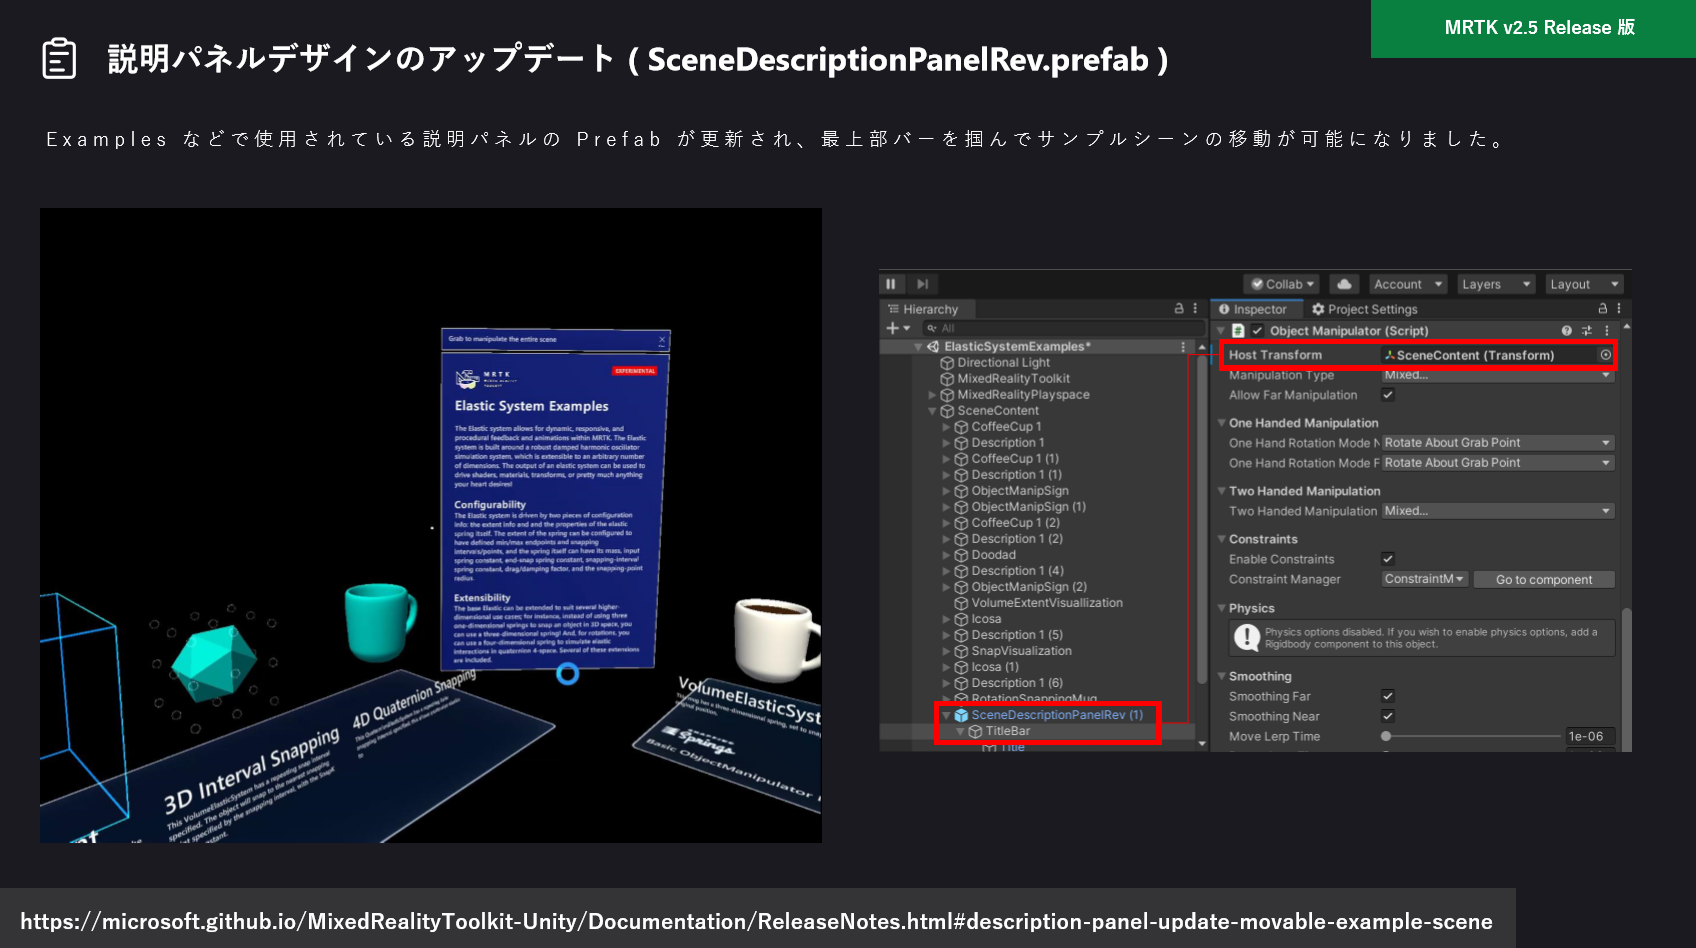
Task: Open the Constraint Manager dropdown
Action: coord(1425,579)
